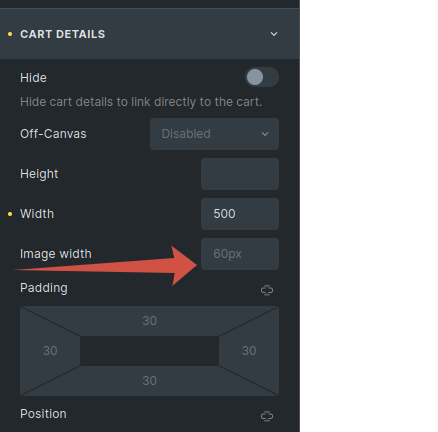Collapse the Cart Details section chevron

[274, 34]
